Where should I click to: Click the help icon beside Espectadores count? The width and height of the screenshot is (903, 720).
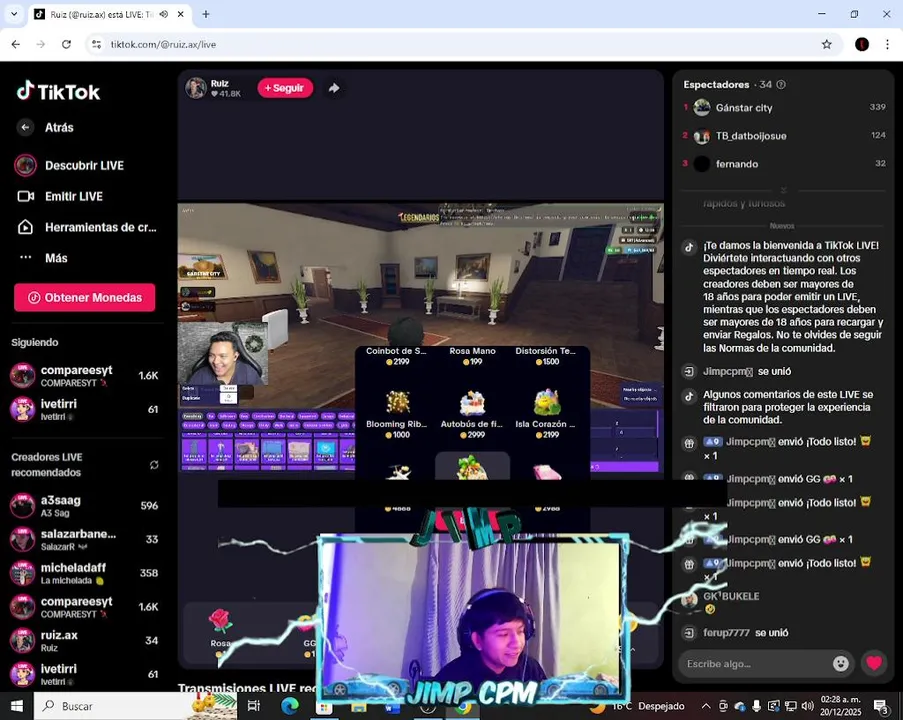781,85
